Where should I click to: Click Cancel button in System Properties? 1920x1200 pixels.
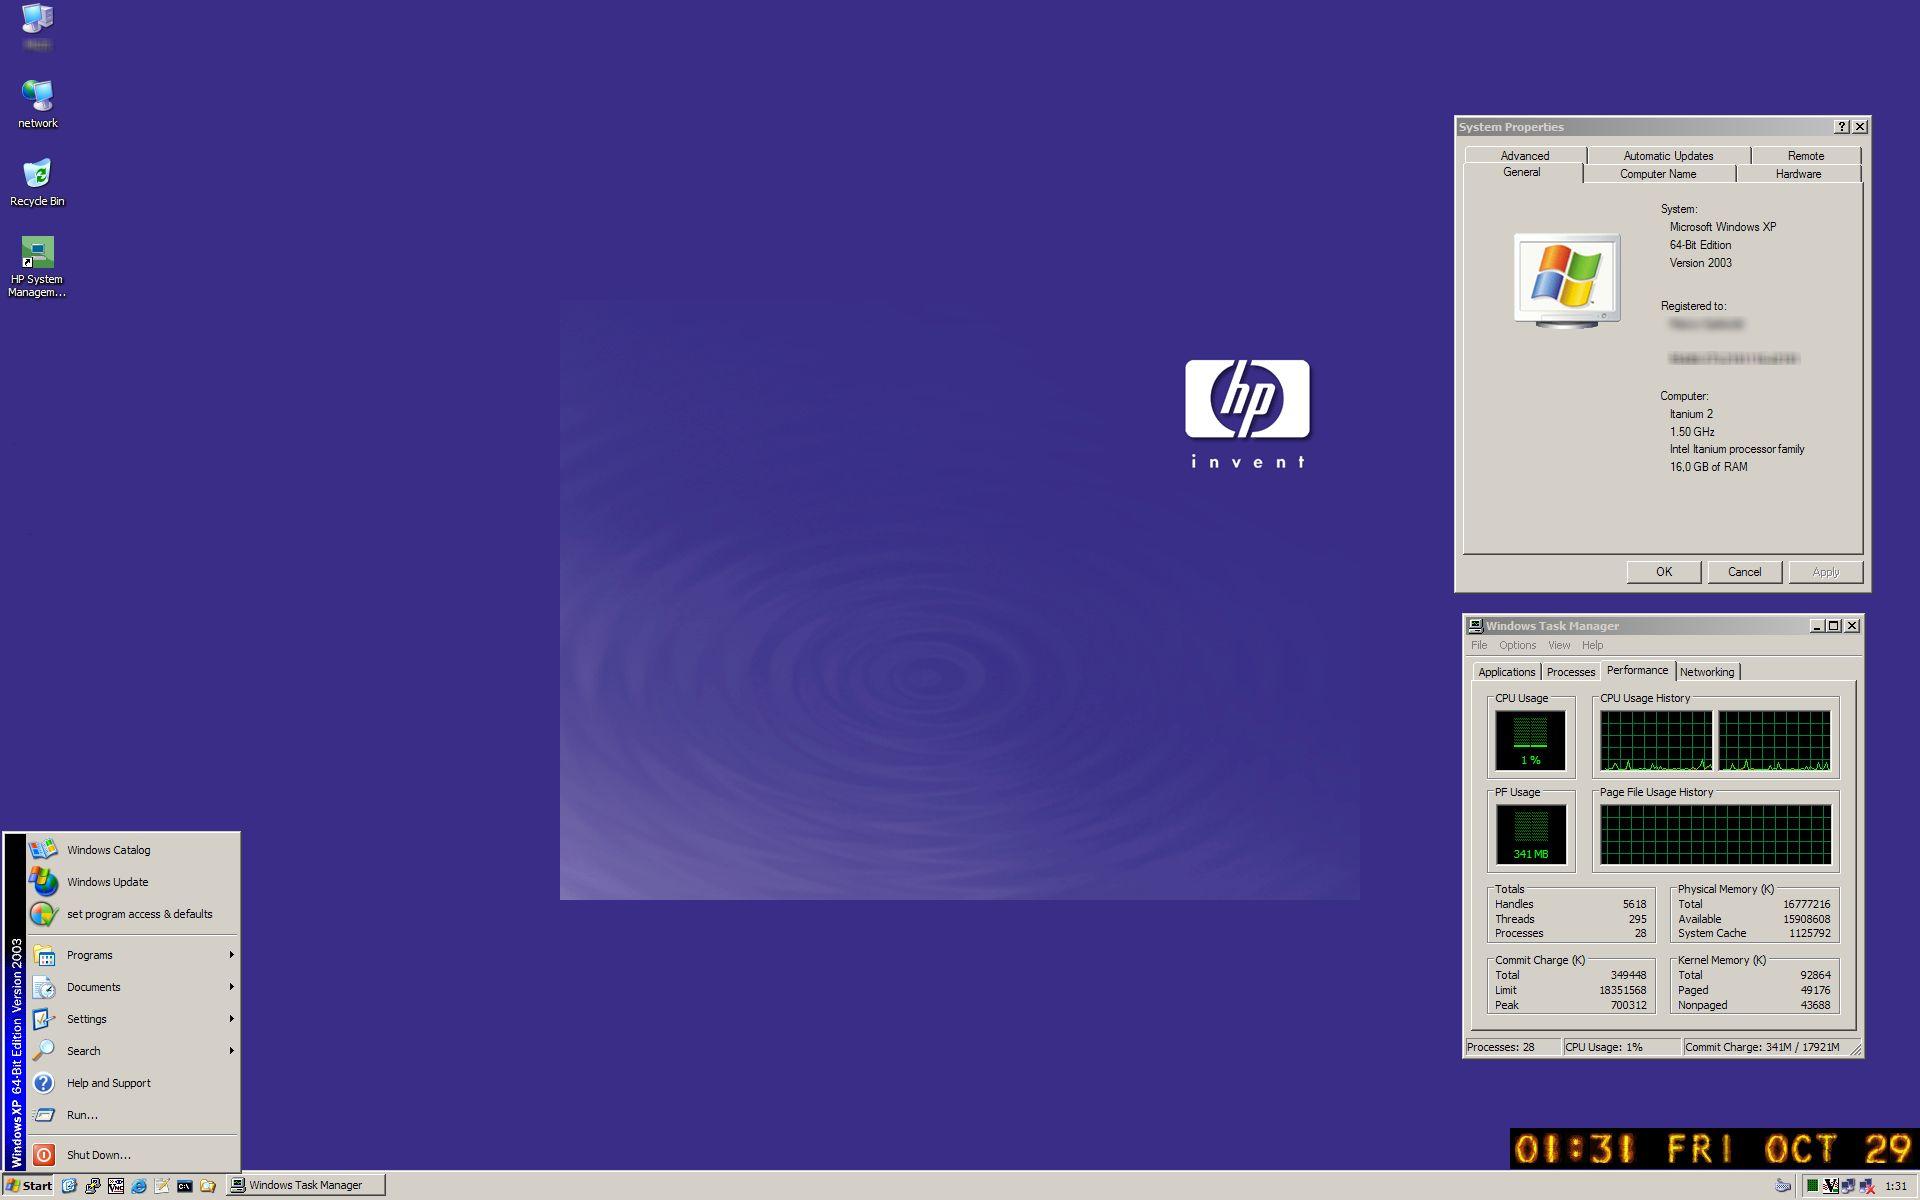pyautogui.click(x=1742, y=572)
